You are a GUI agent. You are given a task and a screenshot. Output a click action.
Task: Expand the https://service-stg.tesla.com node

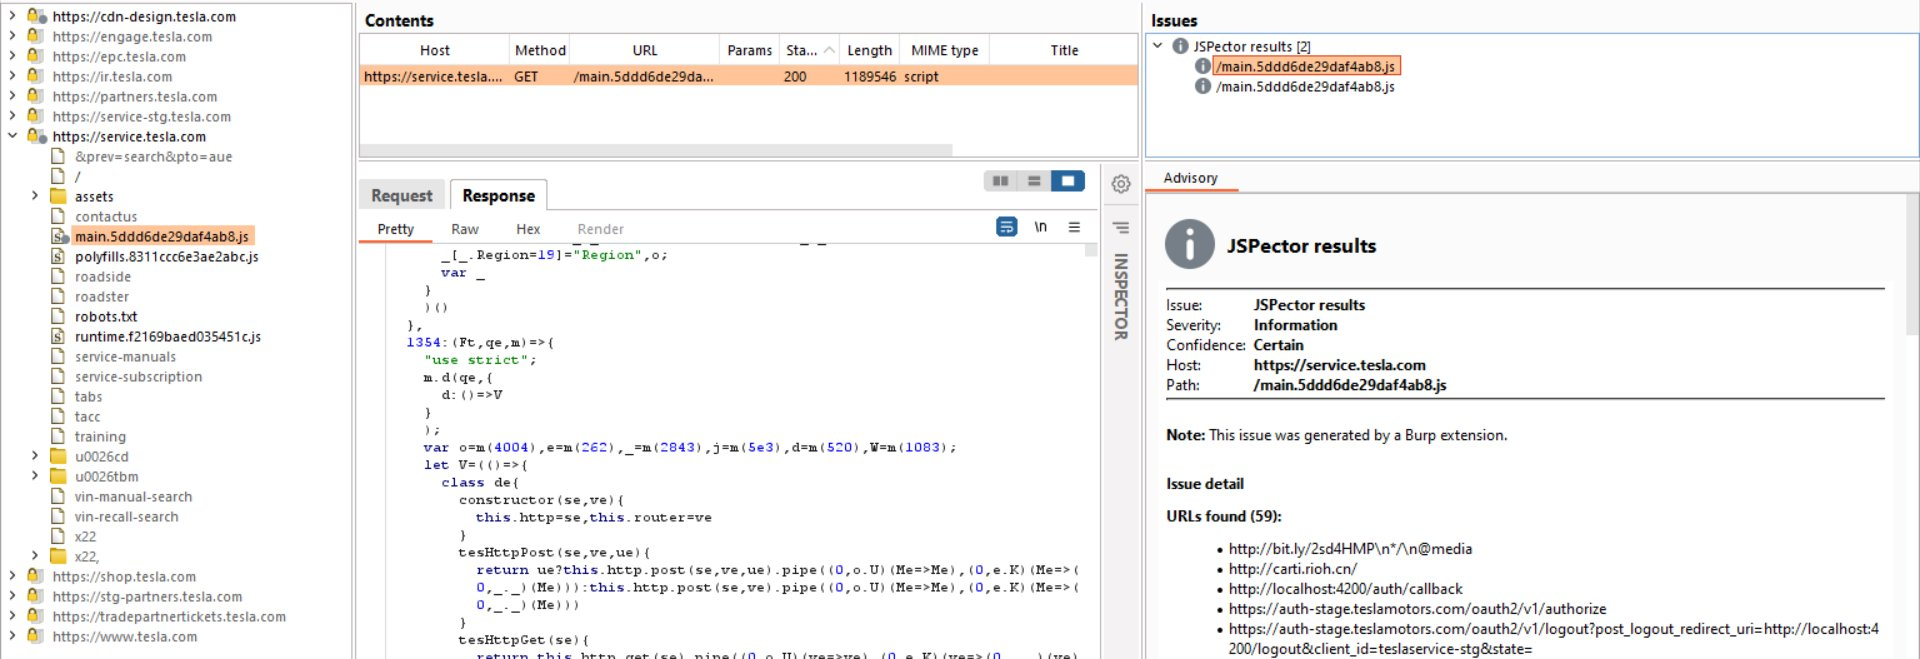[x=12, y=116]
